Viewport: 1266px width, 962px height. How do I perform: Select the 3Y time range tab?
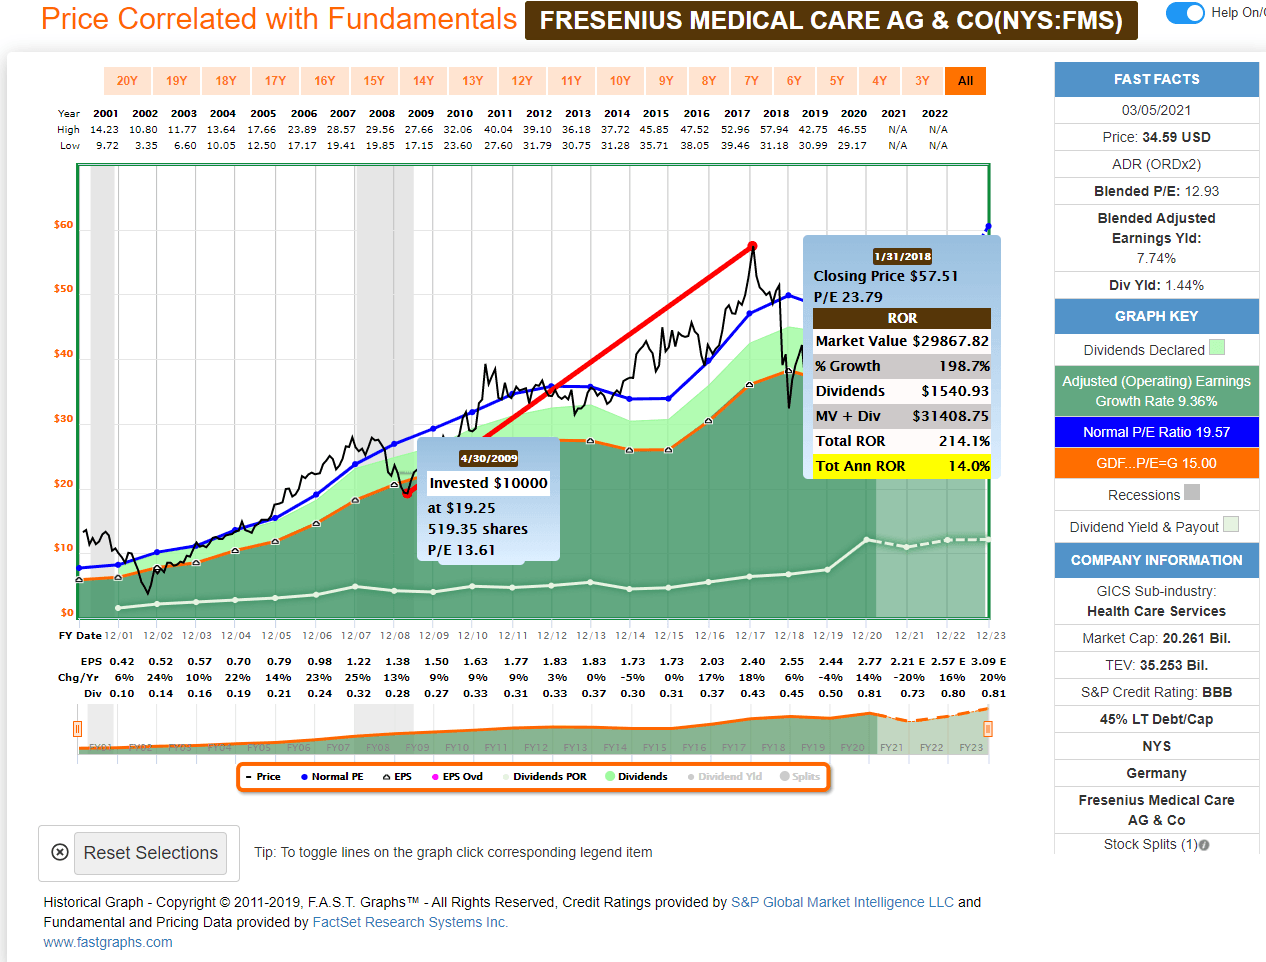pyautogui.click(x=922, y=81)
